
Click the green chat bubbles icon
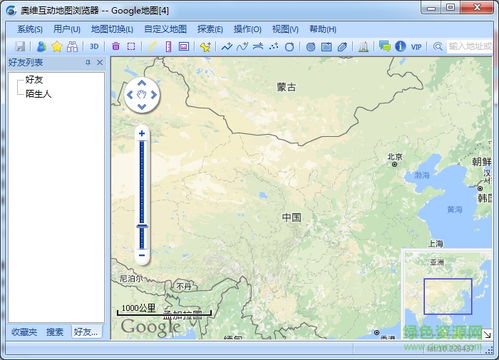point(385,46)
